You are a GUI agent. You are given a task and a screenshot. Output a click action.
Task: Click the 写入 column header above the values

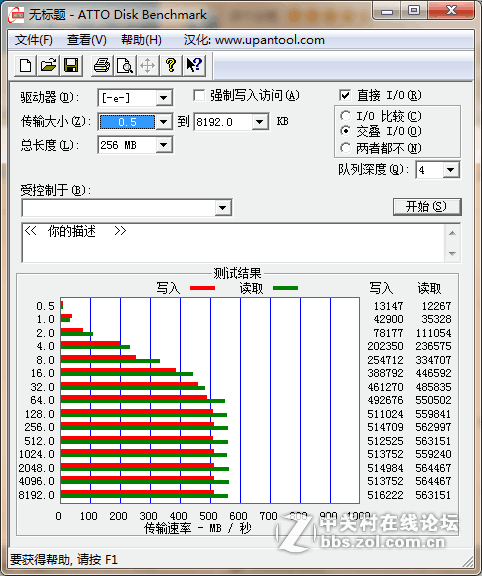381,288
